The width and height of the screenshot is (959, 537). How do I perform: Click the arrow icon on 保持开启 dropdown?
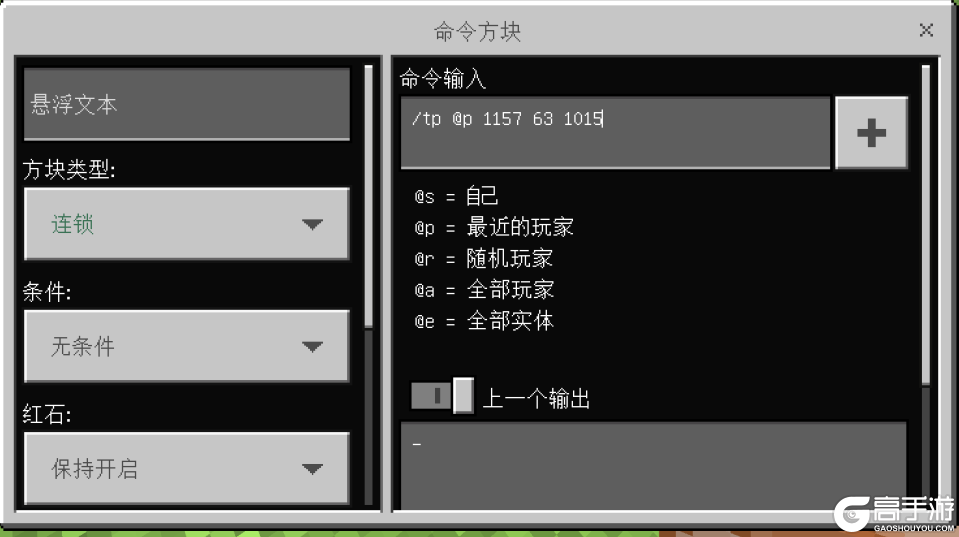313,469
